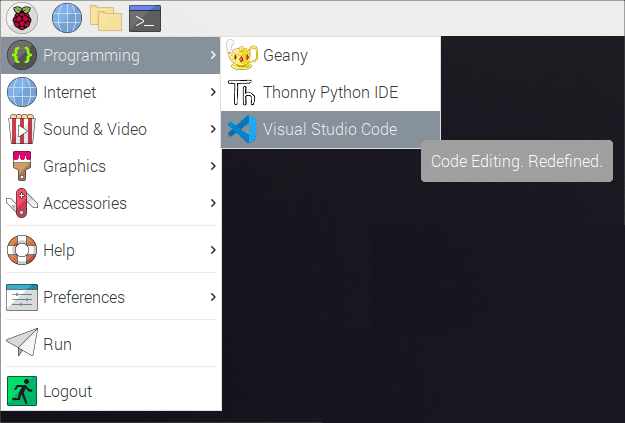
Task: Open Visual Studio Code menu entry
Action: [x=329, y=130]
